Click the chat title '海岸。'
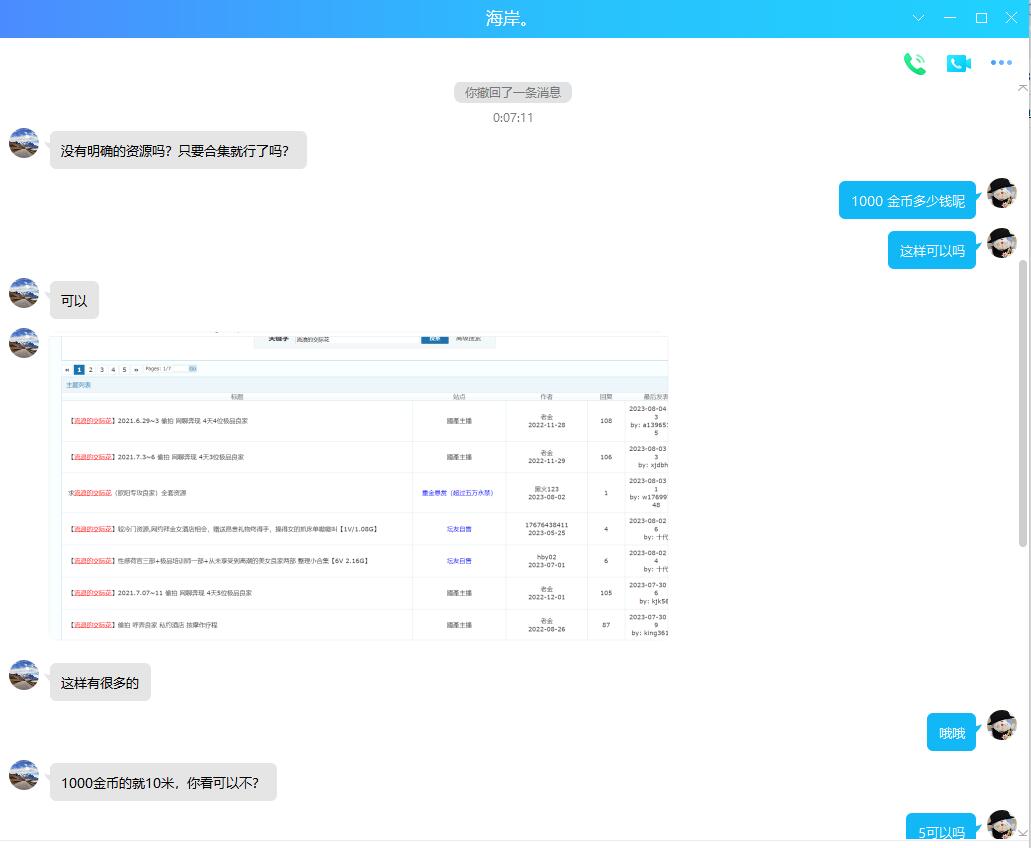Image resolution: width=1031 pixels, height=848 pixels. (508, 18)
